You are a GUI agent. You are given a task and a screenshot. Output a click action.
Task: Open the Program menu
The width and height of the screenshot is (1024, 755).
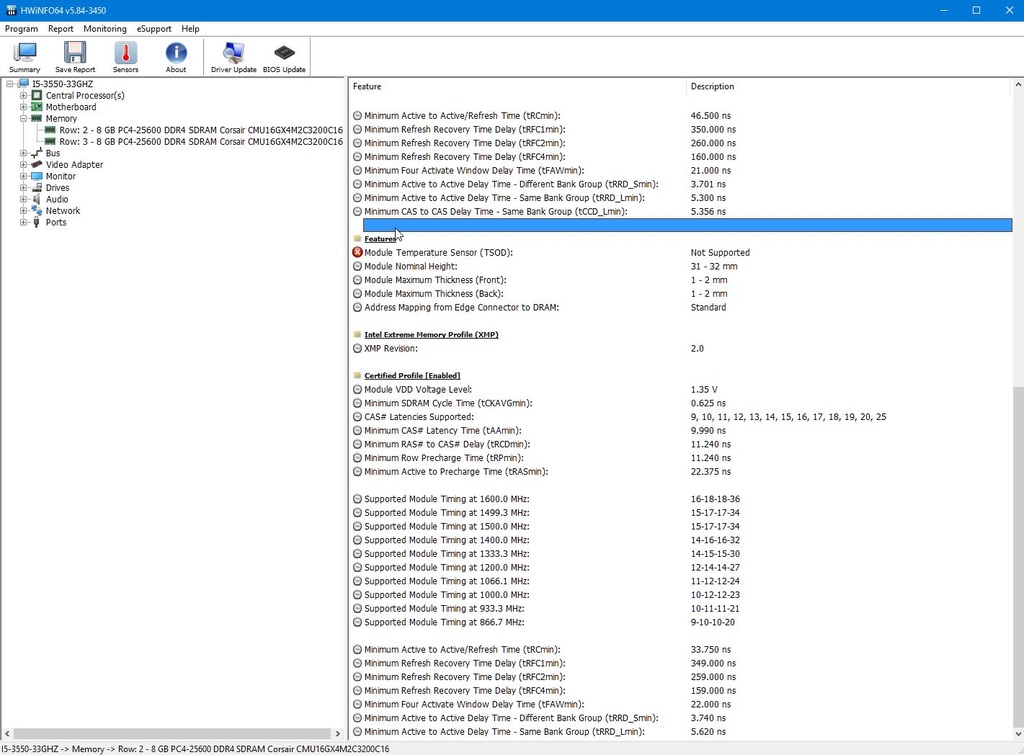click(22, 29)
